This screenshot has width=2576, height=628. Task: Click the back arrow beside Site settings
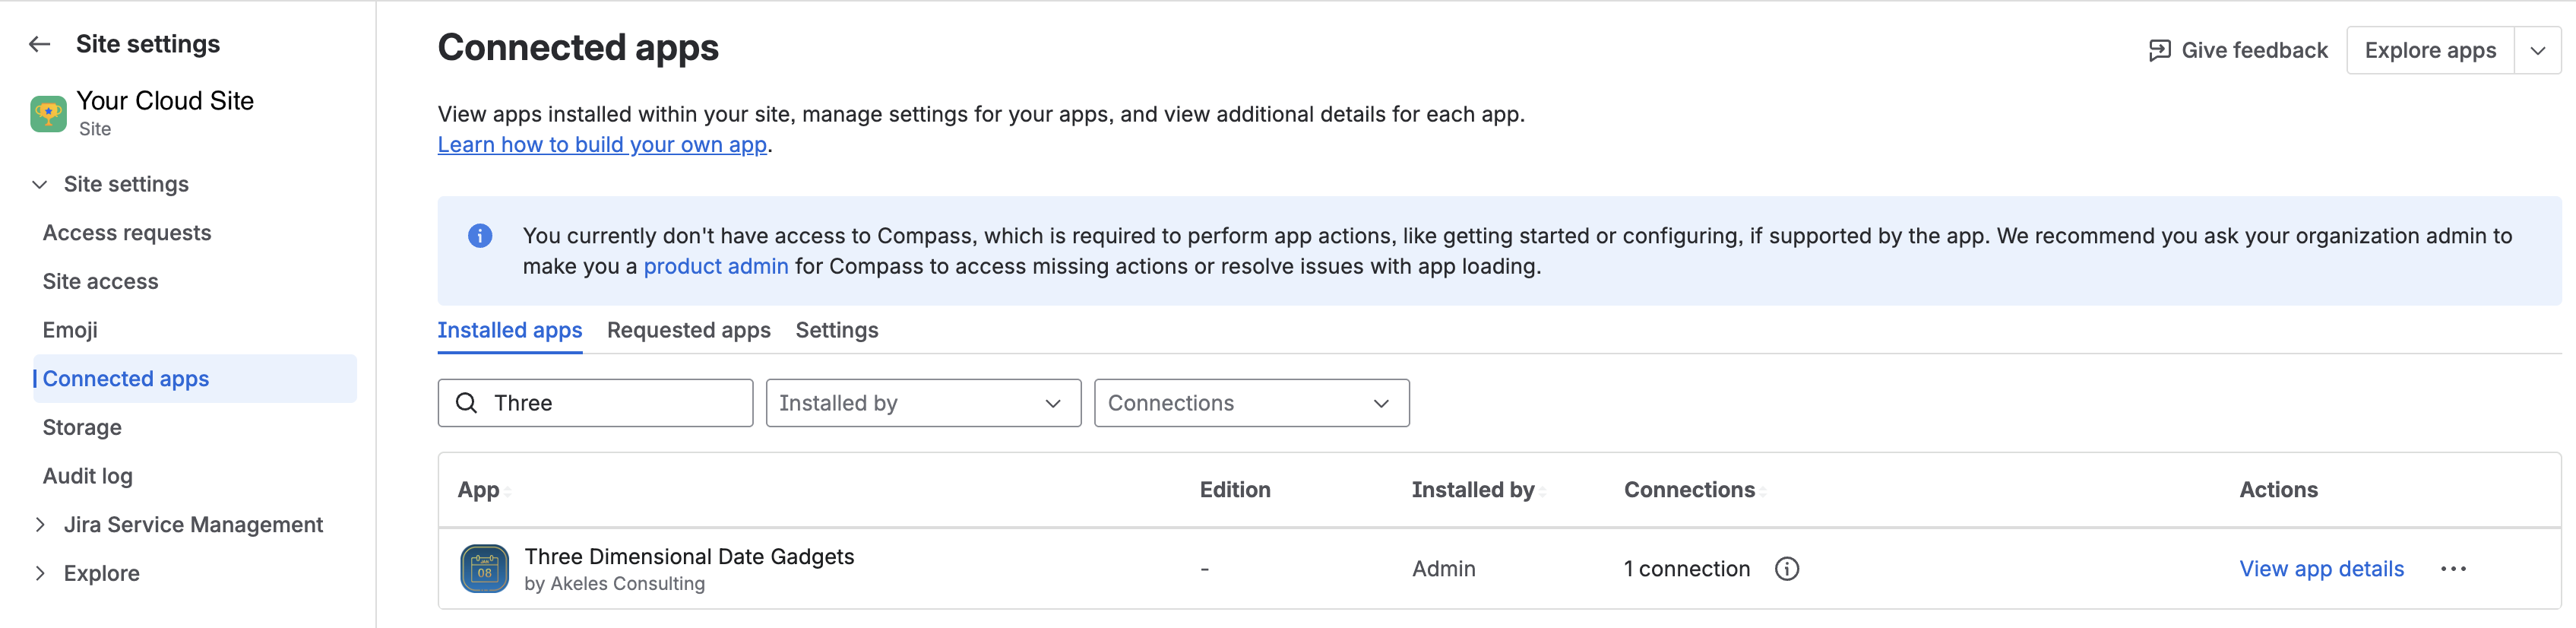(39, 44)
